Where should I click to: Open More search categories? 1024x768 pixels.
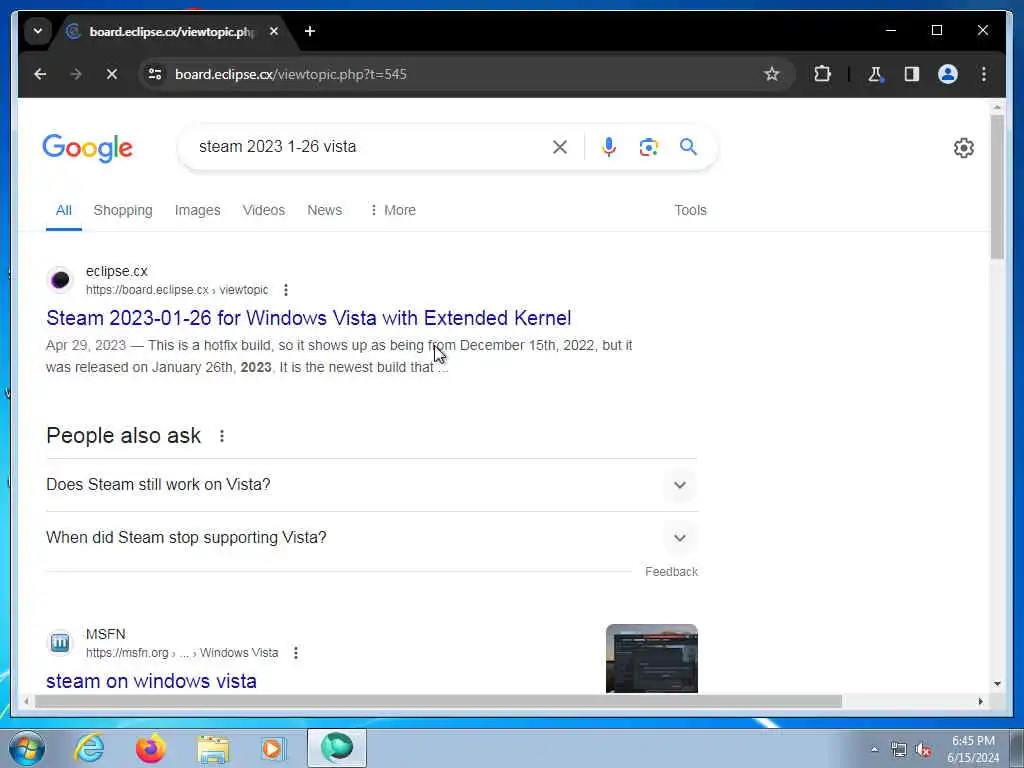[392, 210]
